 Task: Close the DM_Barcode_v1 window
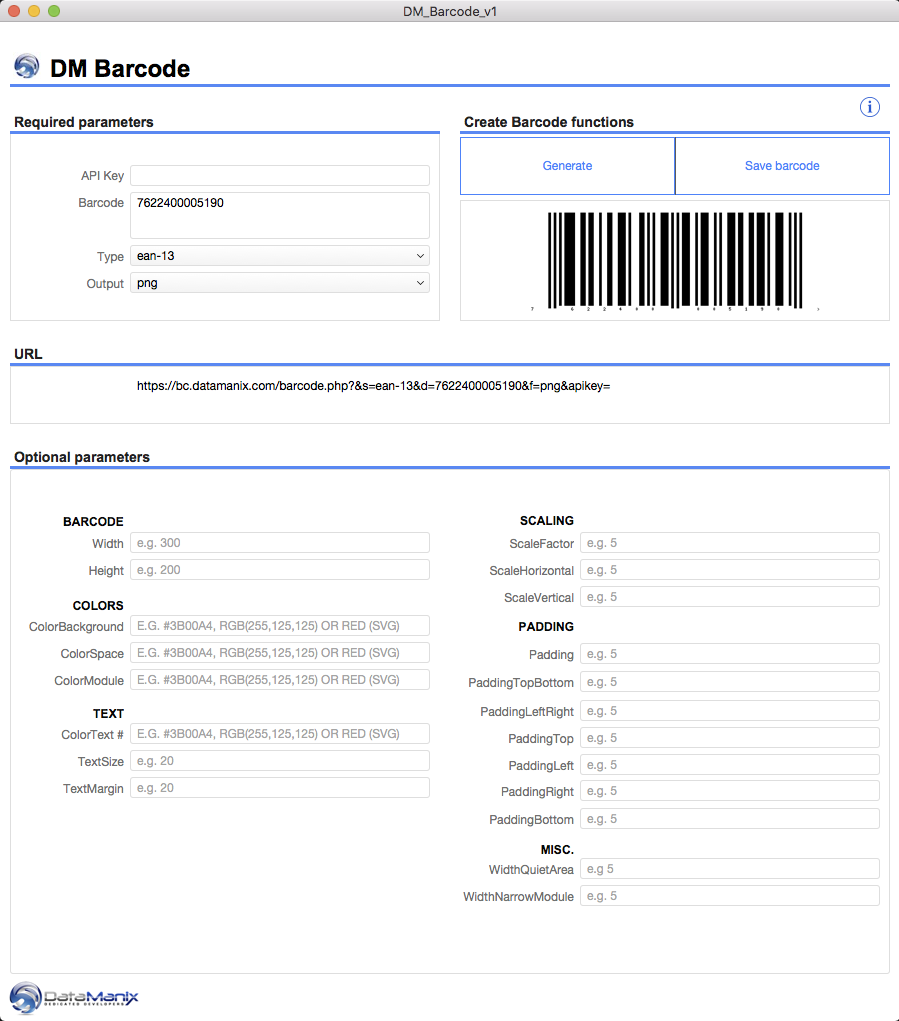pos(14,11)
